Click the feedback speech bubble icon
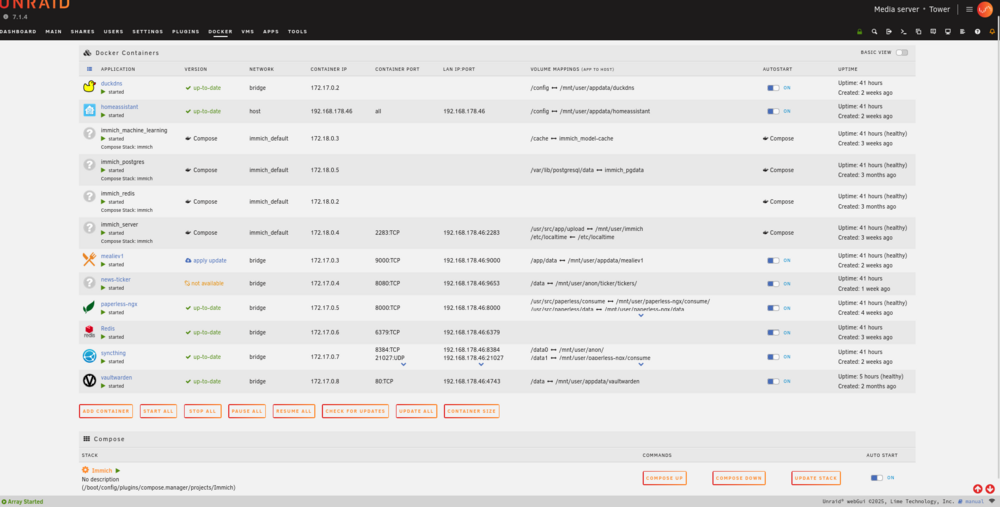This screenshot has height=507, width=1000. (933, 31)
